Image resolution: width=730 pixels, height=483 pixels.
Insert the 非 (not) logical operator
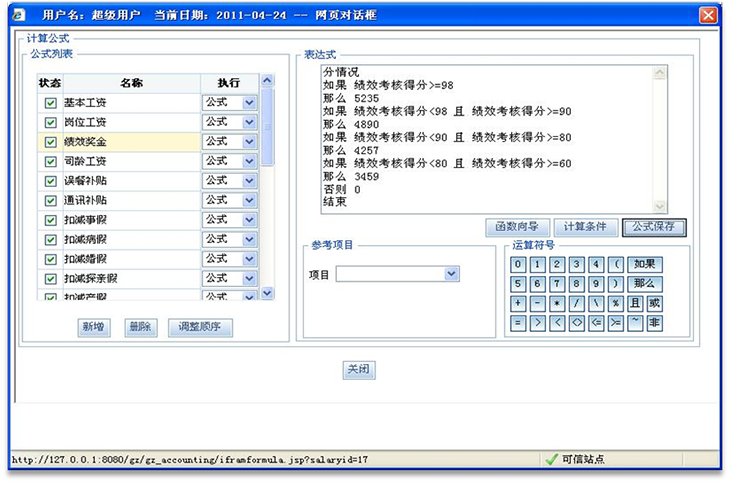coord(655,323)
